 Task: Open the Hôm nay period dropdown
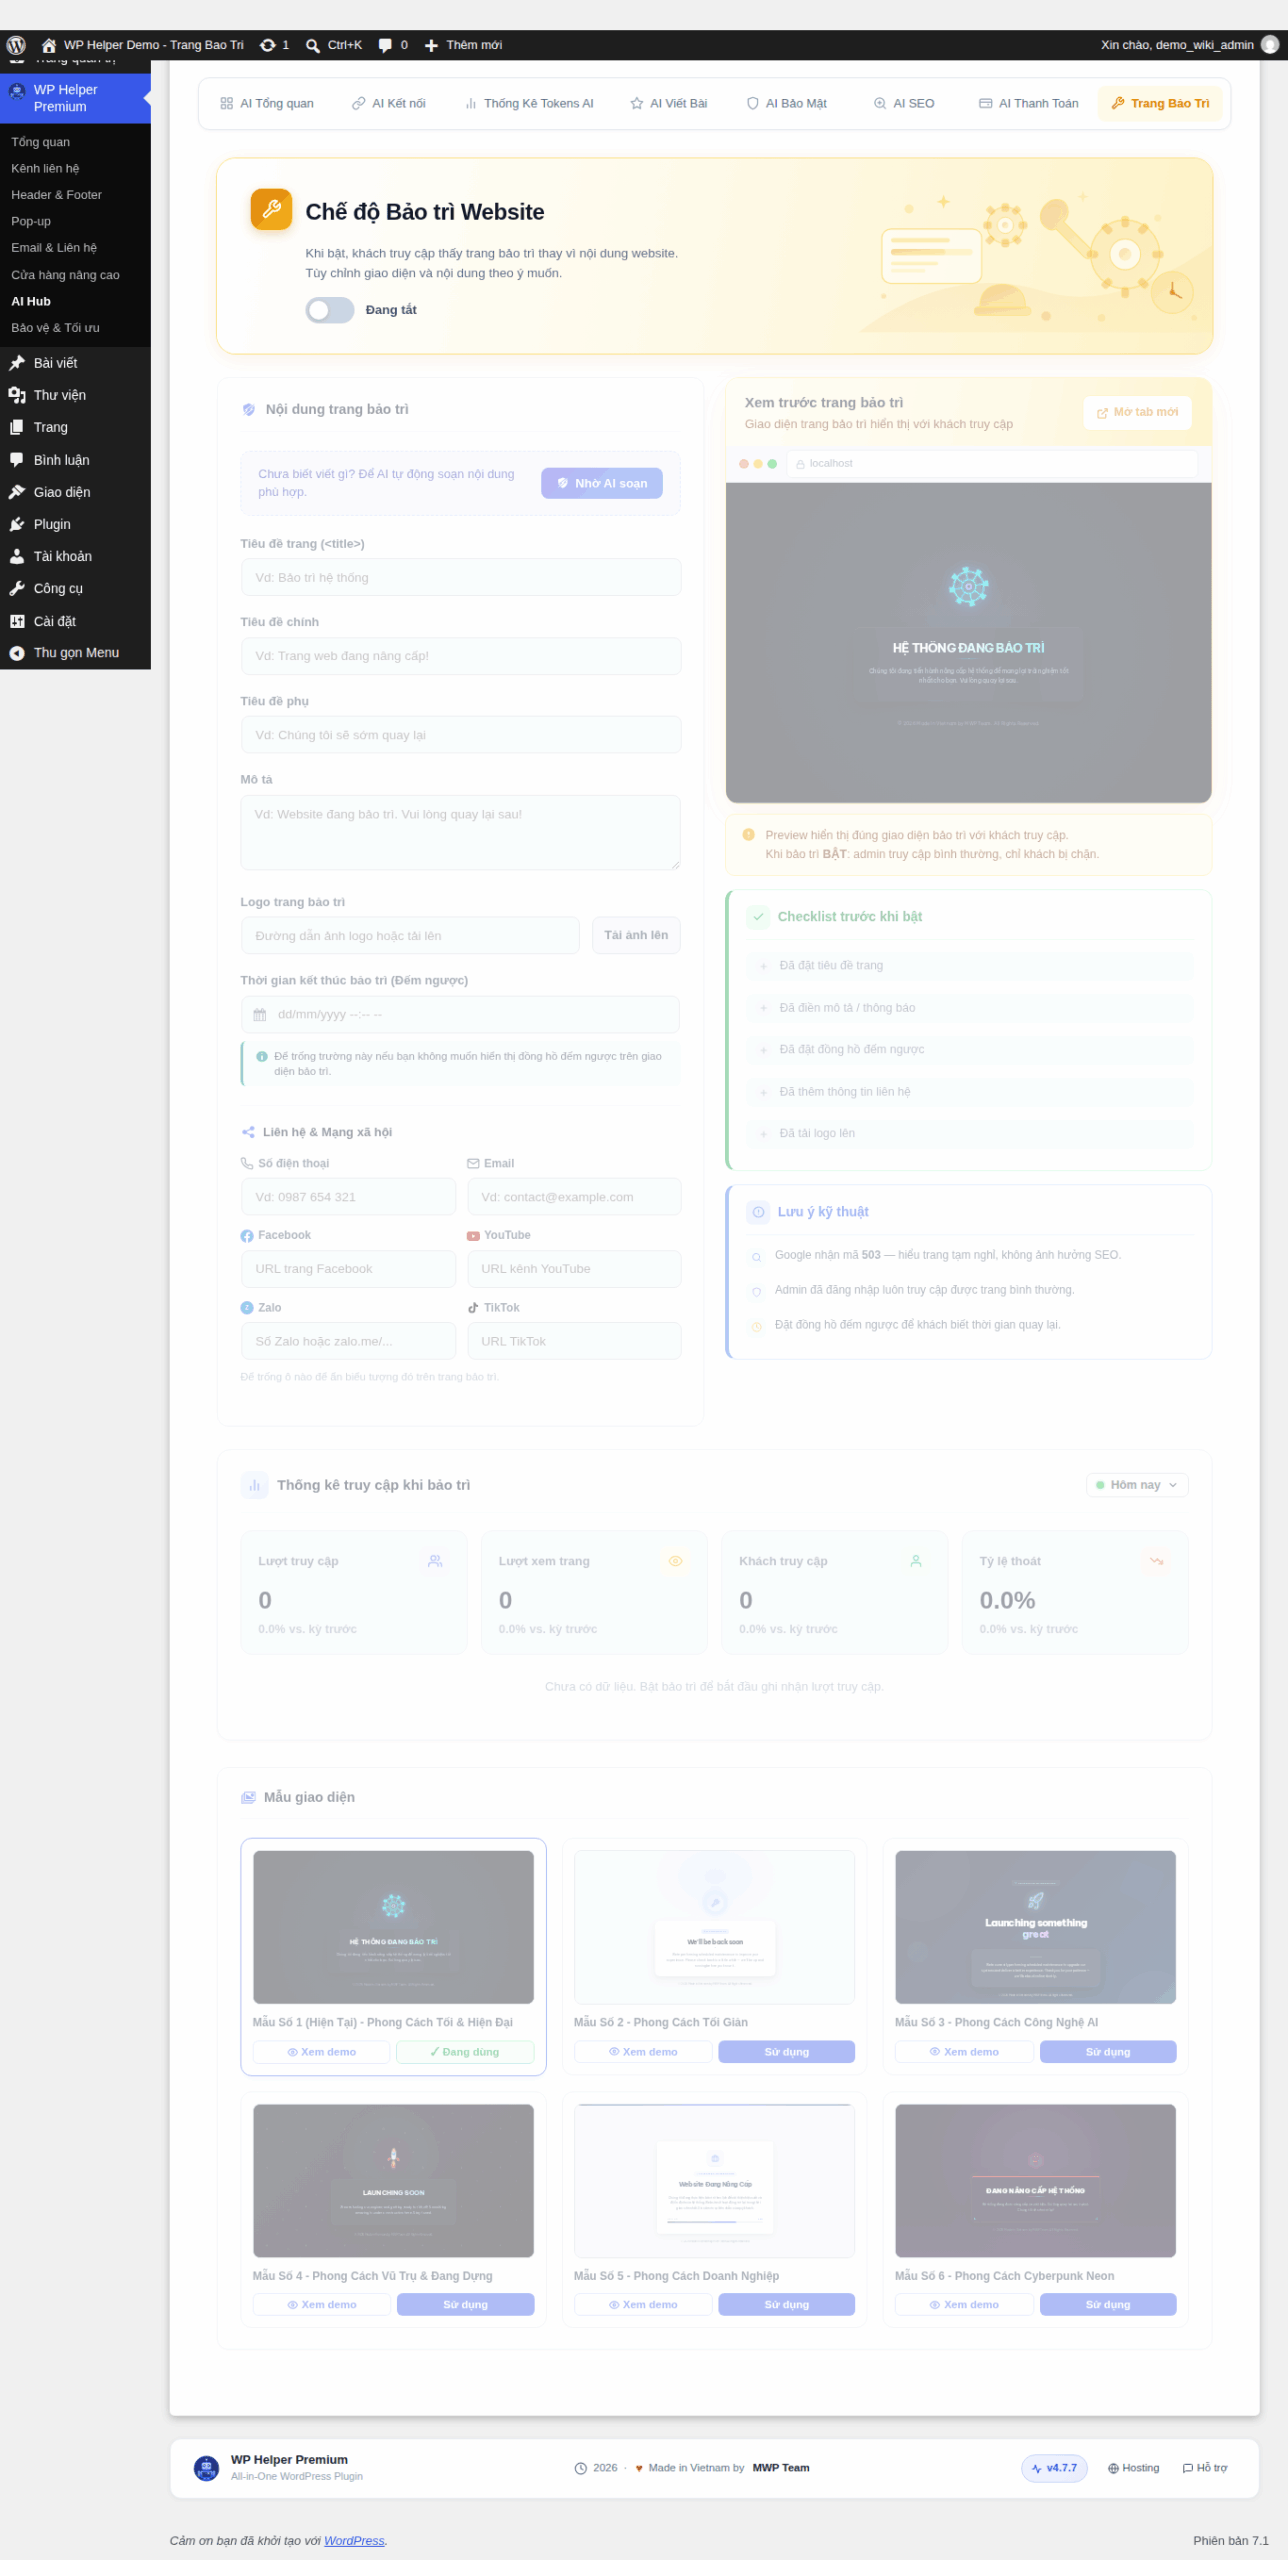(x=1137, y=1485)
